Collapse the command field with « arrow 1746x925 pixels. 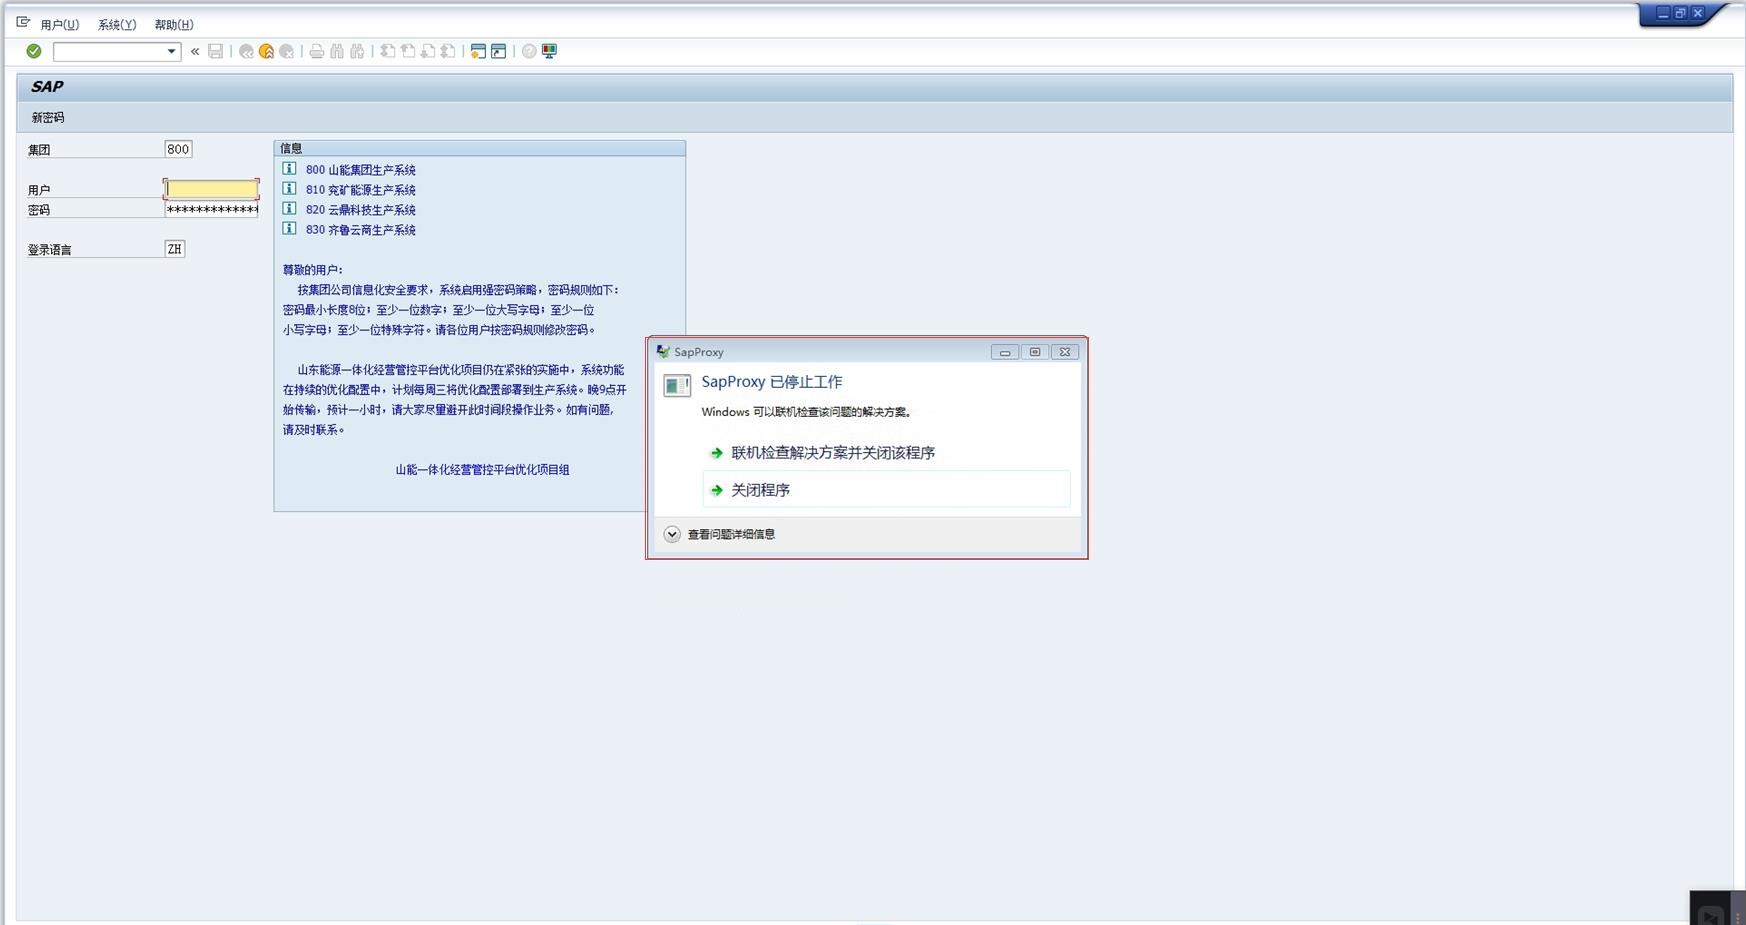pos(193,51)
